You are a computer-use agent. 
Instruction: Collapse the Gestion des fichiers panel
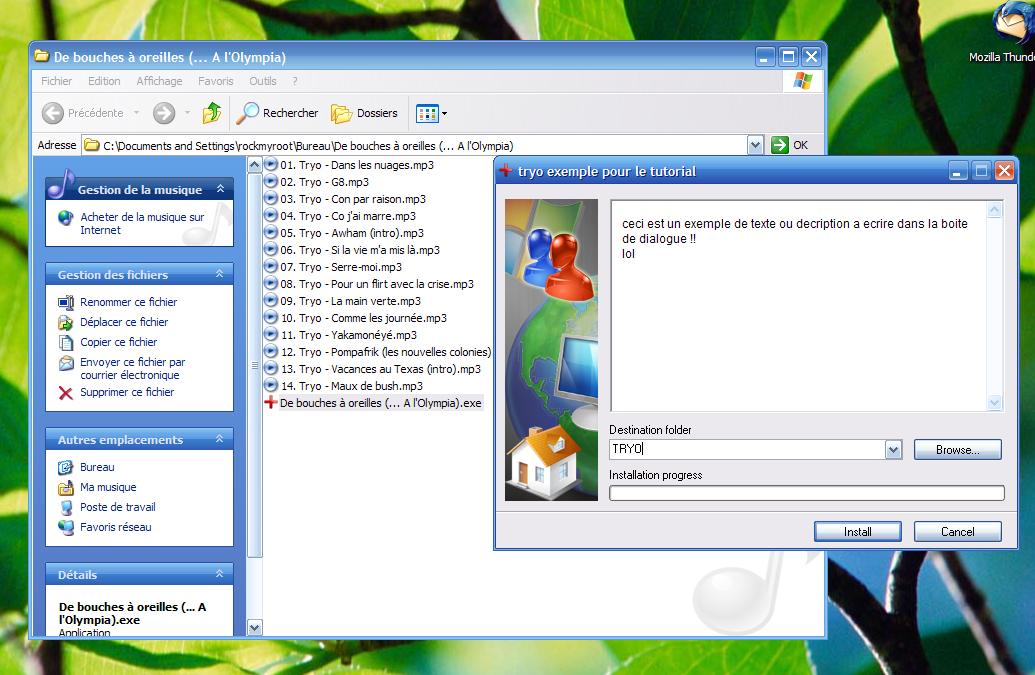pyautogui.click(x=219, y=274)
